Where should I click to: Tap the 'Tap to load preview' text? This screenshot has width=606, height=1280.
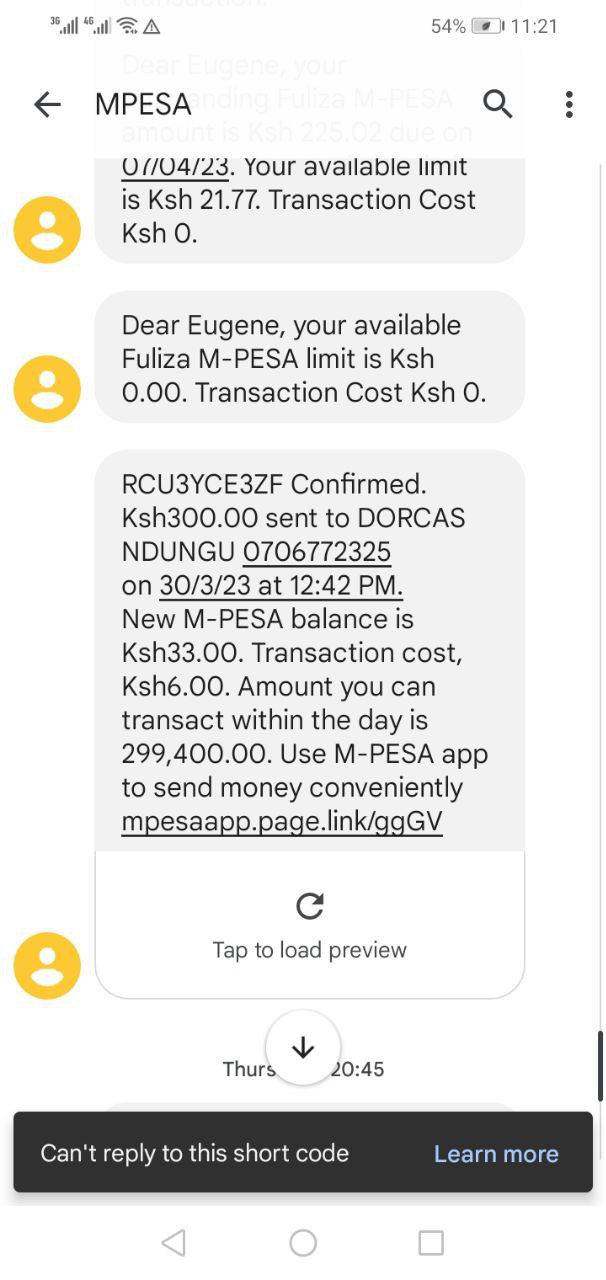point(309,950)
